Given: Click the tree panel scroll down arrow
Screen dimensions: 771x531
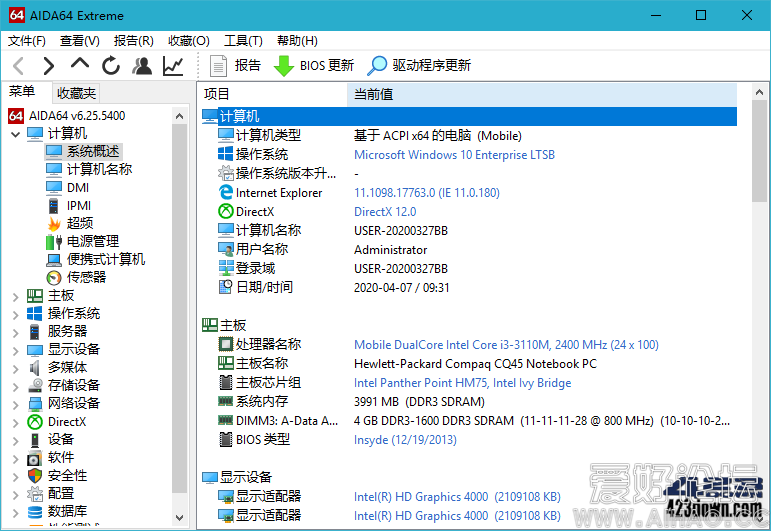Looking at the screenshot, I should [179, 518].
